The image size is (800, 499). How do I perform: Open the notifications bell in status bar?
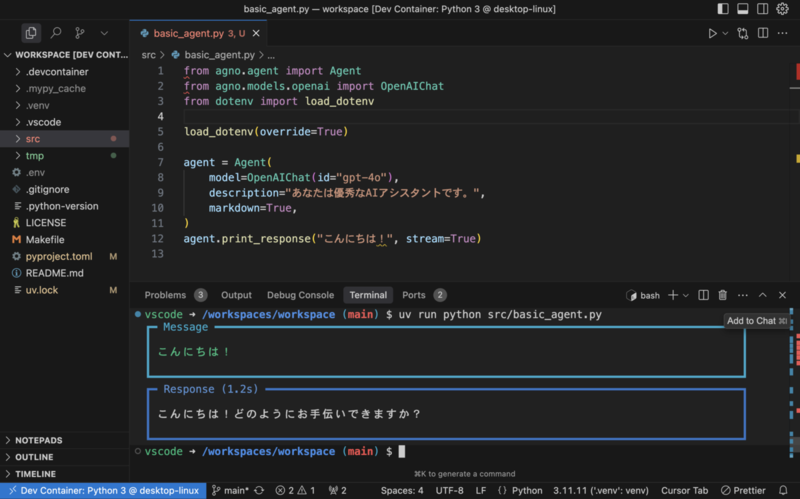coord(783,490)
